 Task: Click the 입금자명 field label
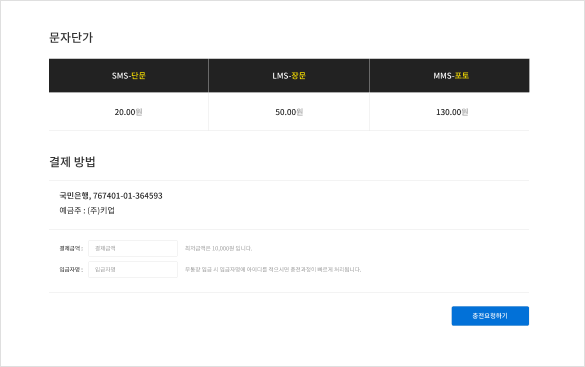(71, 269)
